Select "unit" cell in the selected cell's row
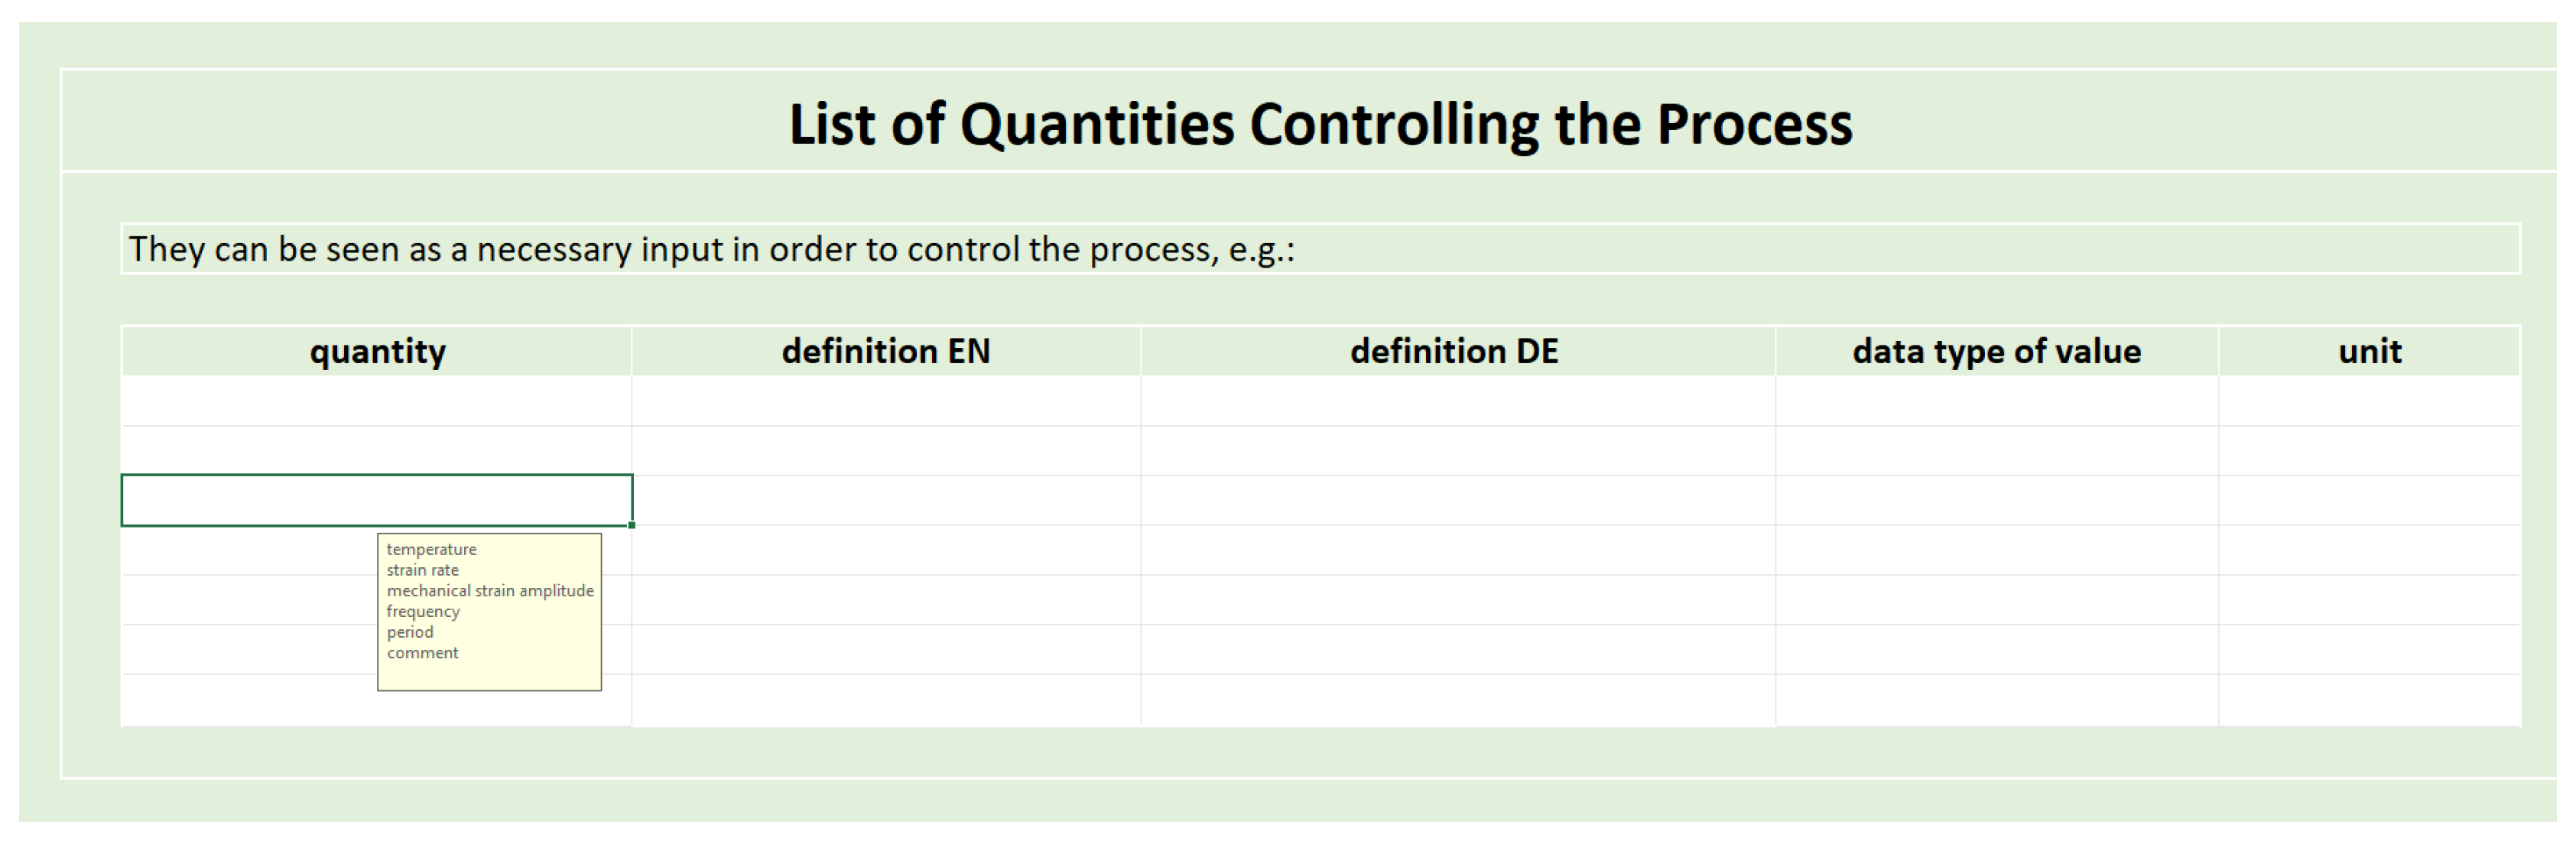 pyautogui.click(x=2369, y=500)
